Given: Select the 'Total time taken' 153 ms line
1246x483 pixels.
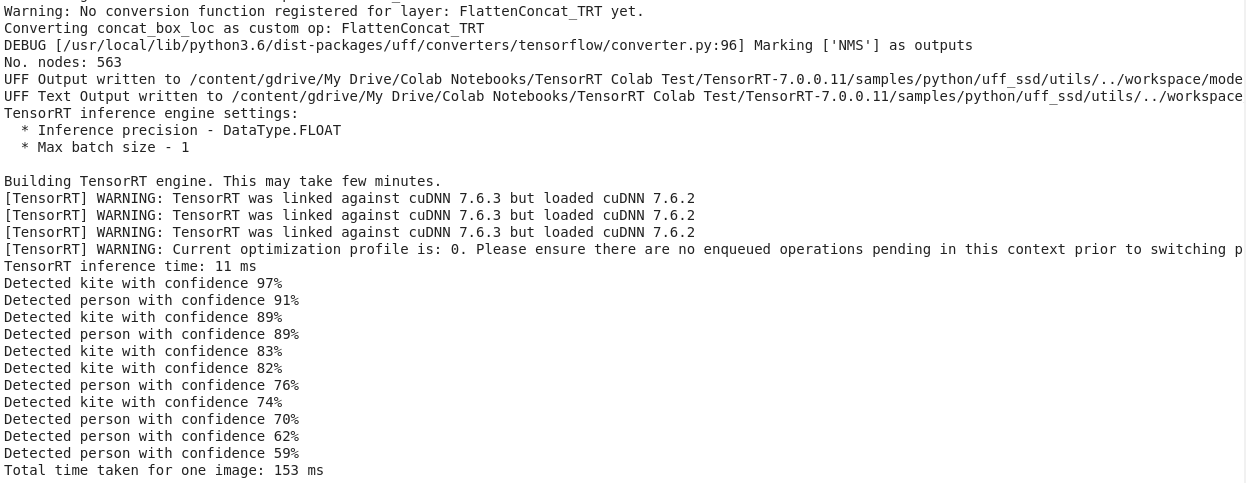Looking at the screenshot, I should (164, 470).
